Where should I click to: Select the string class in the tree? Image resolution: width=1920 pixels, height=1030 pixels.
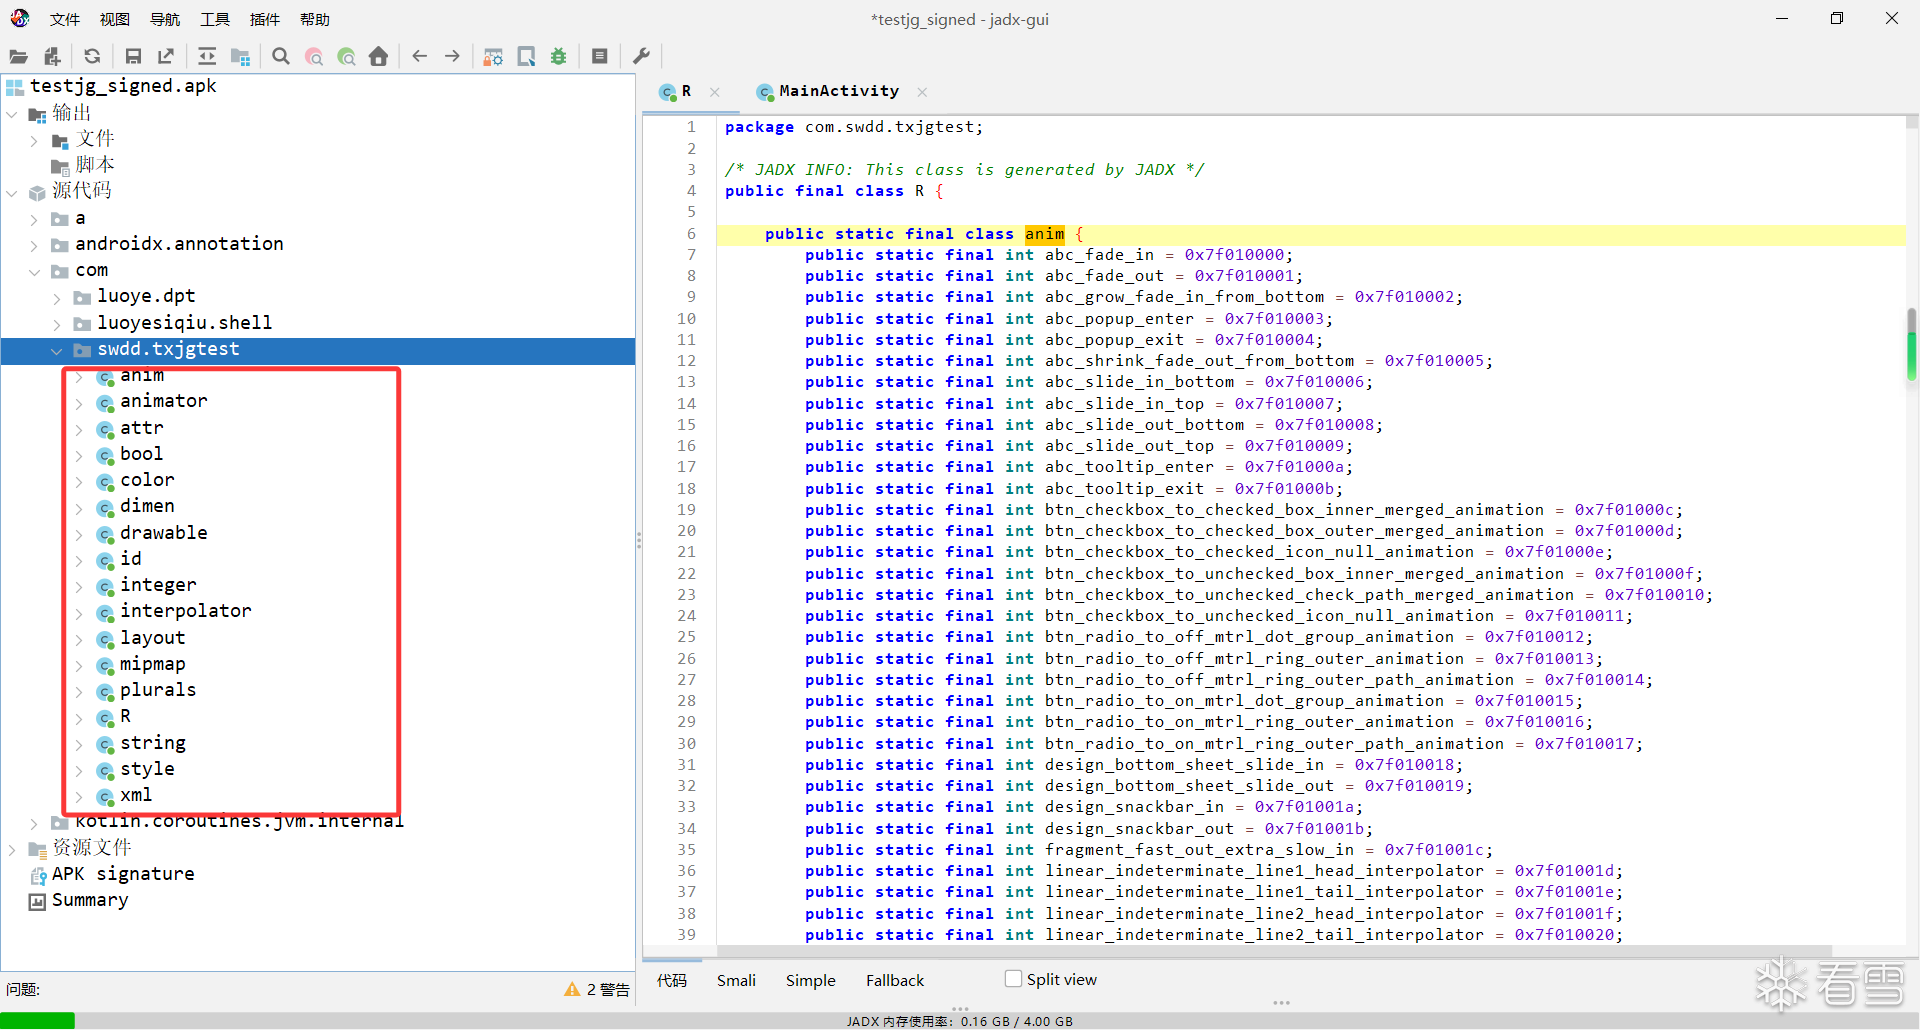[x=153, y=743]
